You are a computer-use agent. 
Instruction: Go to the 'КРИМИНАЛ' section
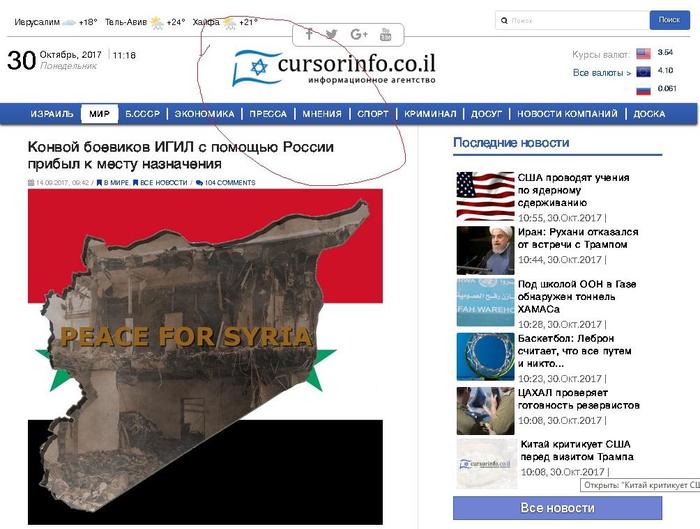pos(432,114)
